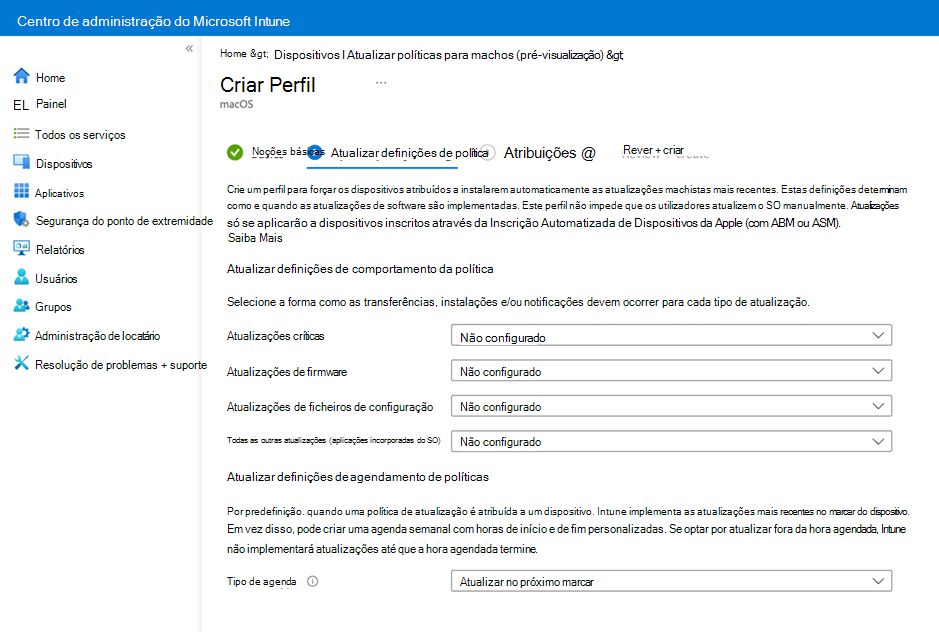
Task: Open Aplicativos in the sidebar
Action: [59, 193]
